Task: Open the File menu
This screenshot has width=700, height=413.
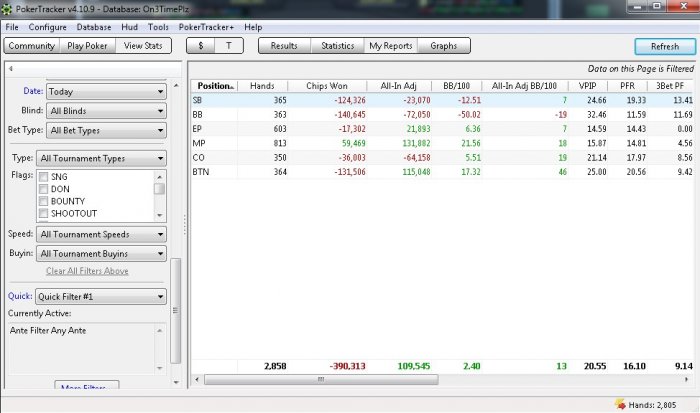Action: pyautogui.click(x=12, y=27)
